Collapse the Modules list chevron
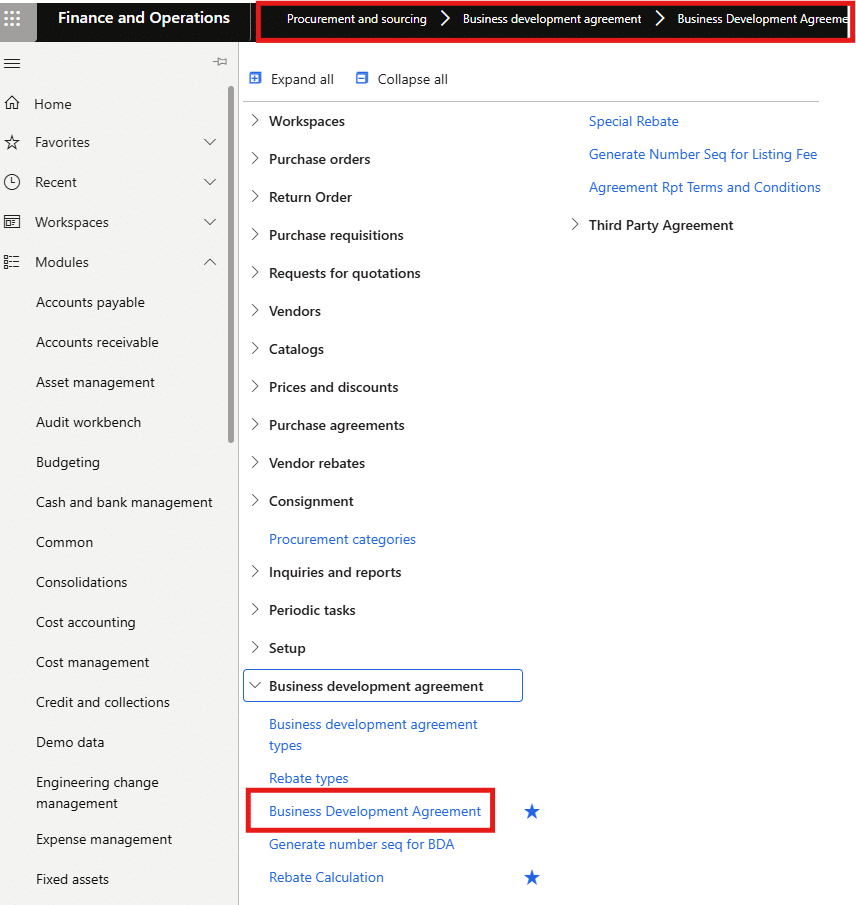The width and height of the screenshot is (856, 905). coord(210,262)
